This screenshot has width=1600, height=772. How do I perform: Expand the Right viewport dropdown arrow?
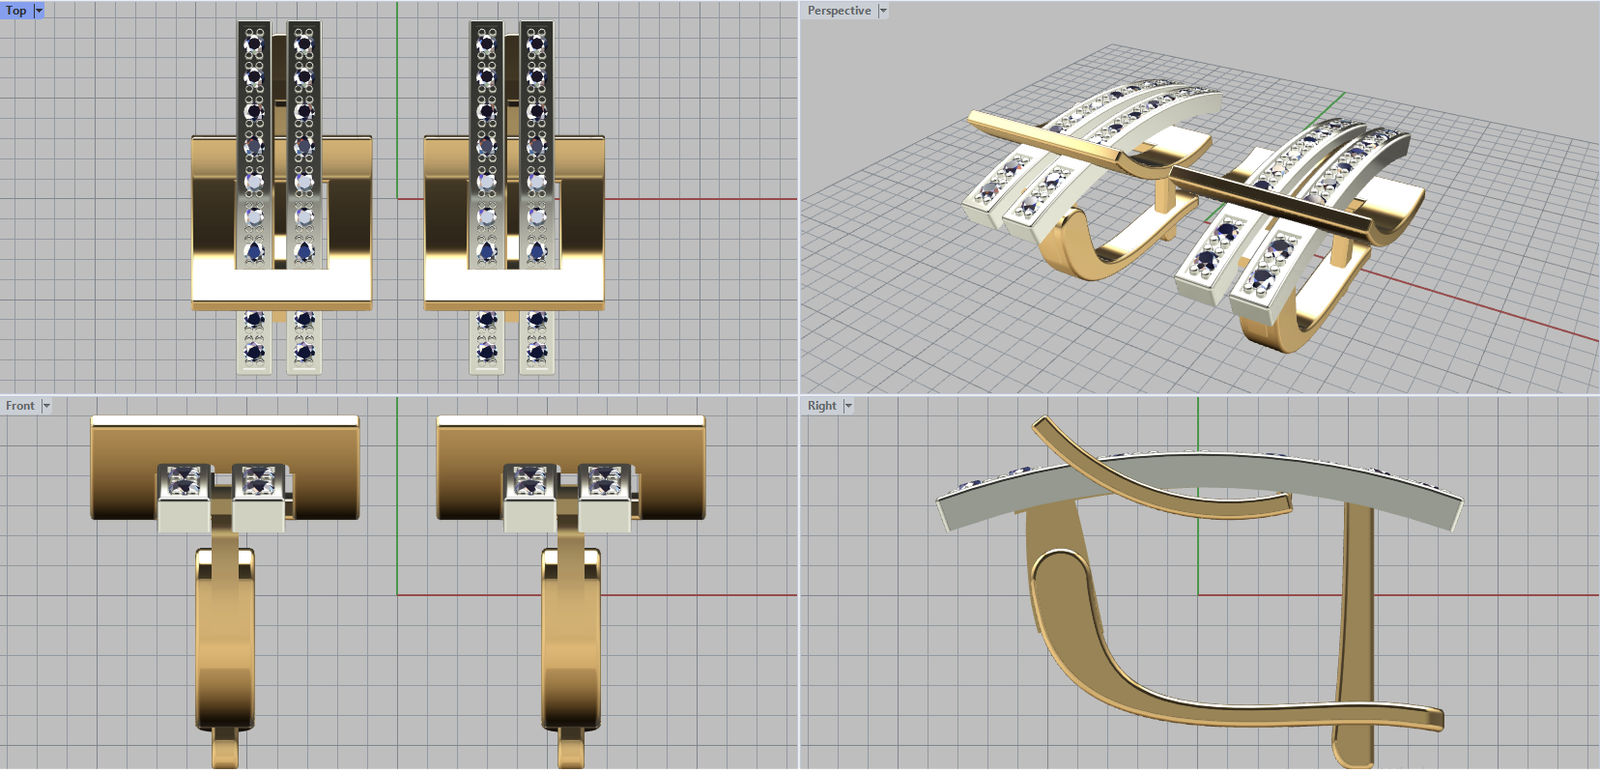848,405
